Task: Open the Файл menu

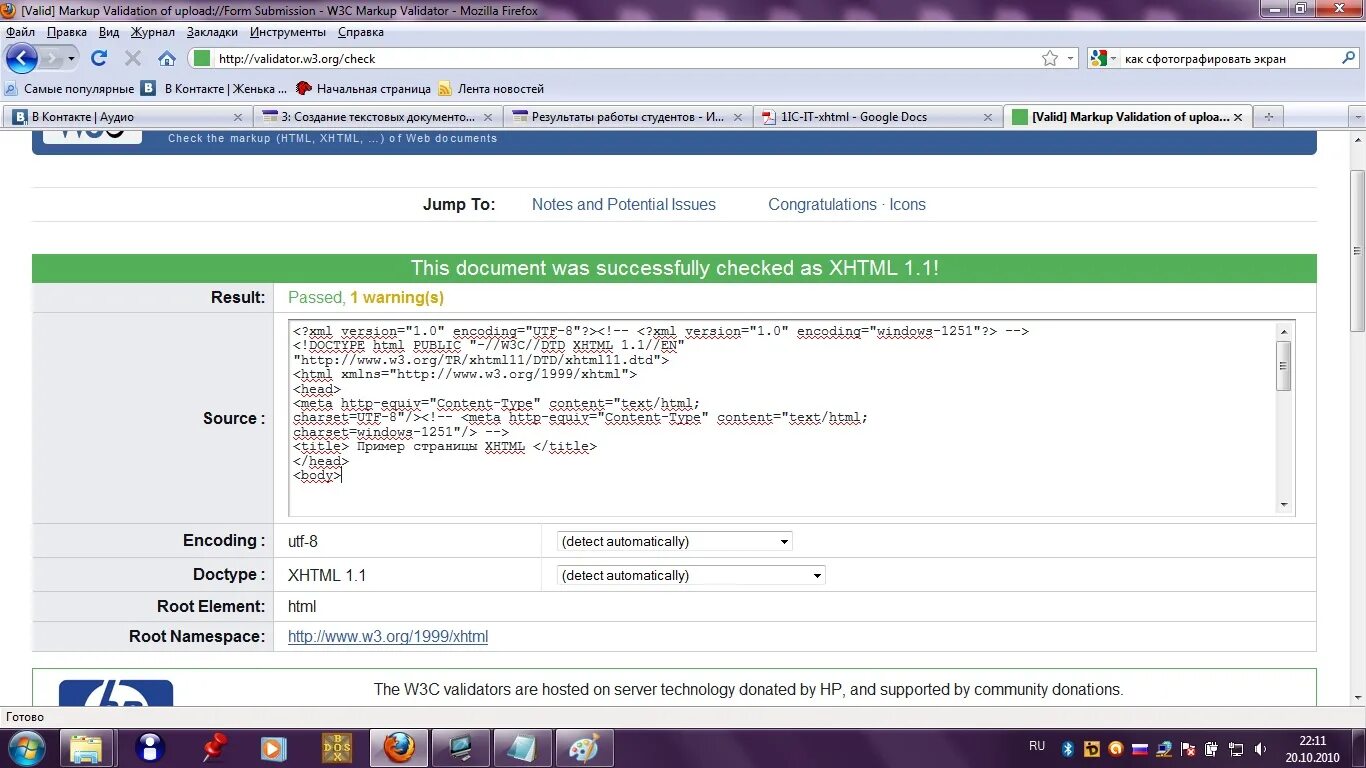Action: (x=20, y=32)
